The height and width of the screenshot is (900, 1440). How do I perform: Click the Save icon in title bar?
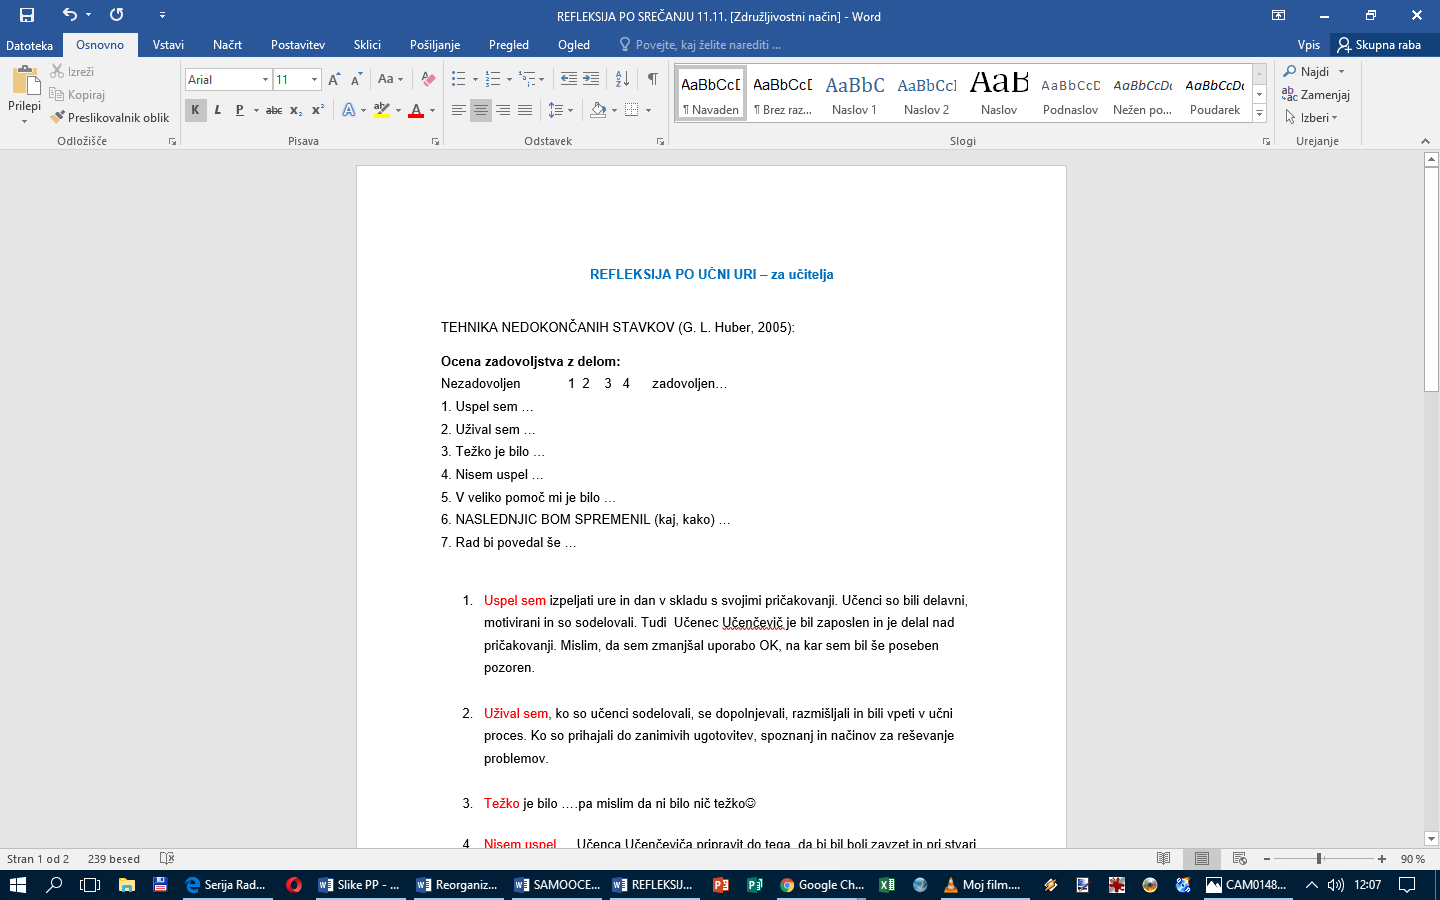click(x=27, y=15)
